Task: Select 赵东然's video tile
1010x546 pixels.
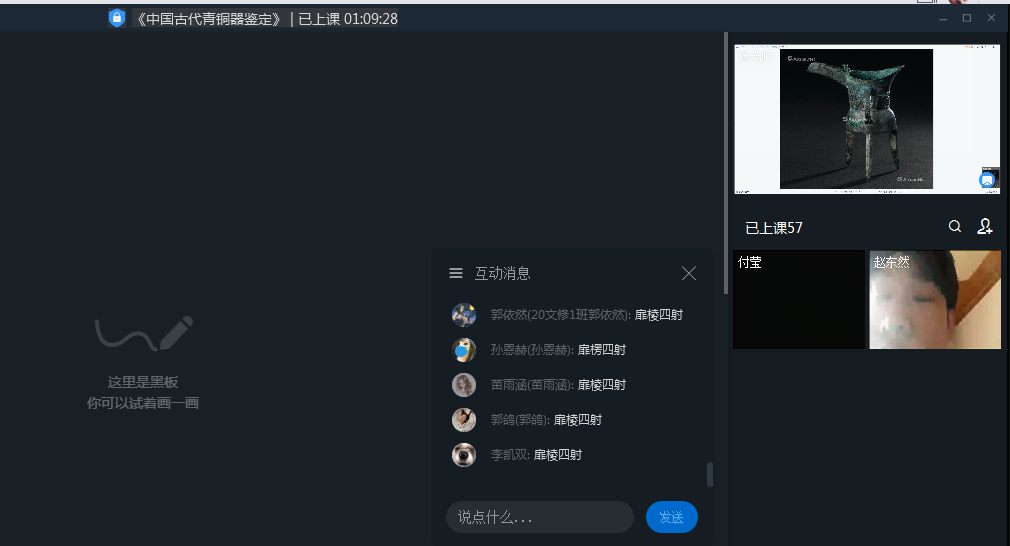Action: [935, 299]
